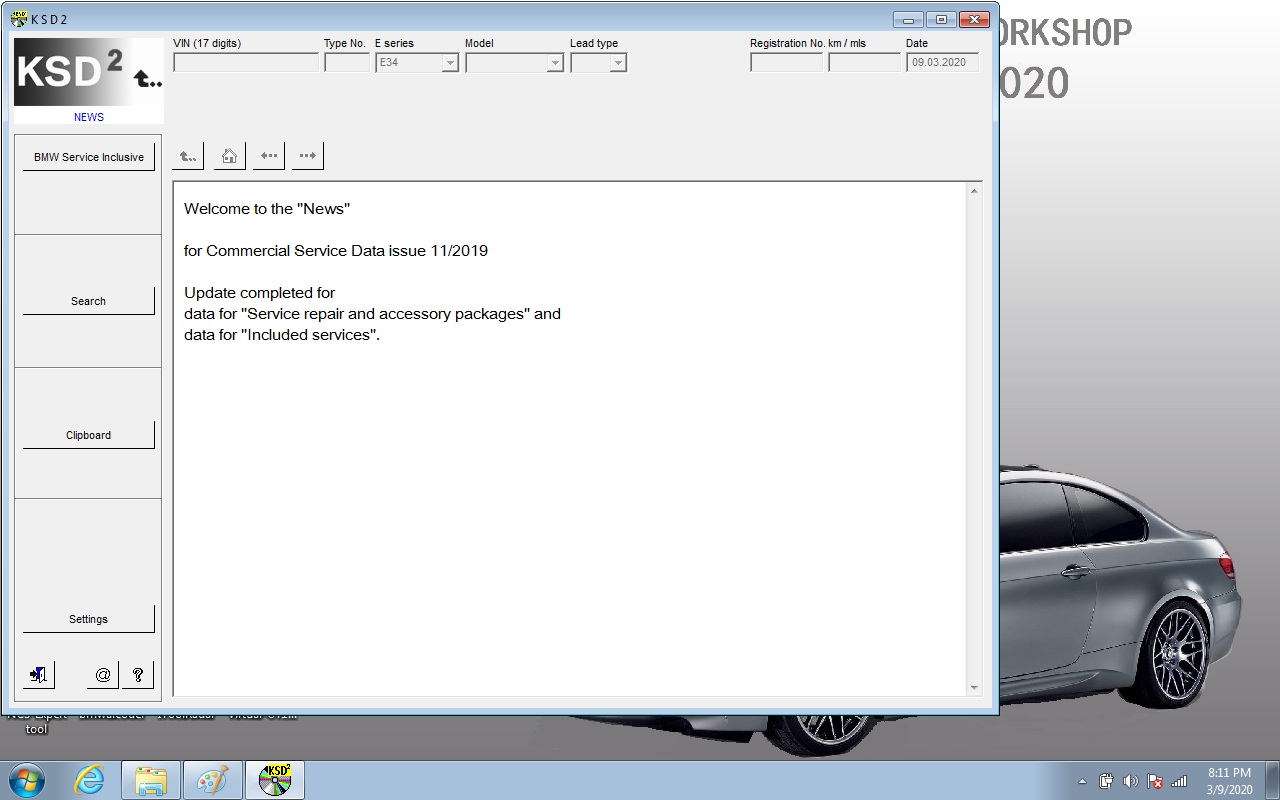Expand the Lead type dropdown

tap(599, 62)
